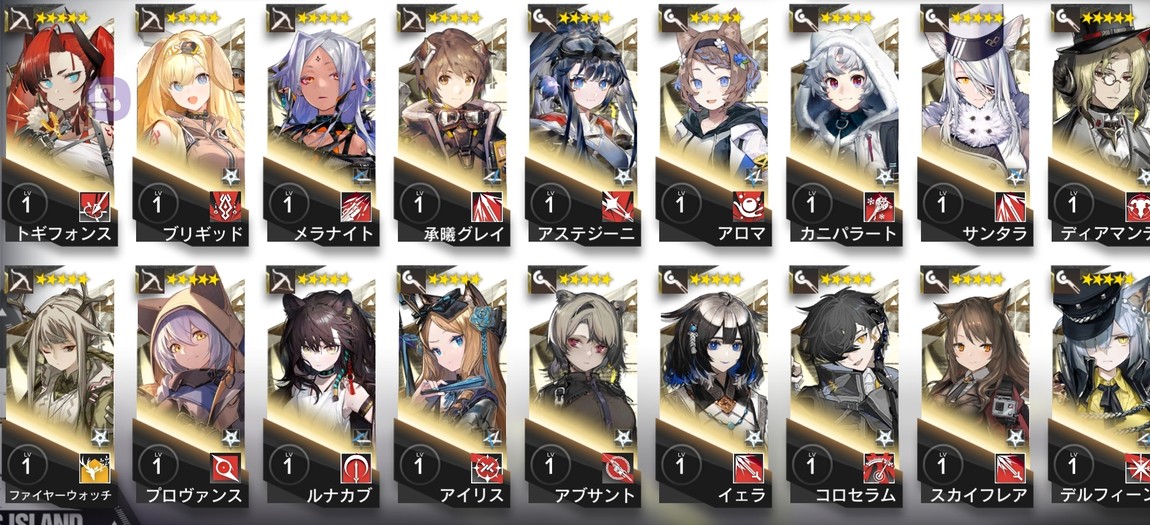
Task: Tap コロセラム's red gauge skill icon
Action: click(x=879, y=468)
